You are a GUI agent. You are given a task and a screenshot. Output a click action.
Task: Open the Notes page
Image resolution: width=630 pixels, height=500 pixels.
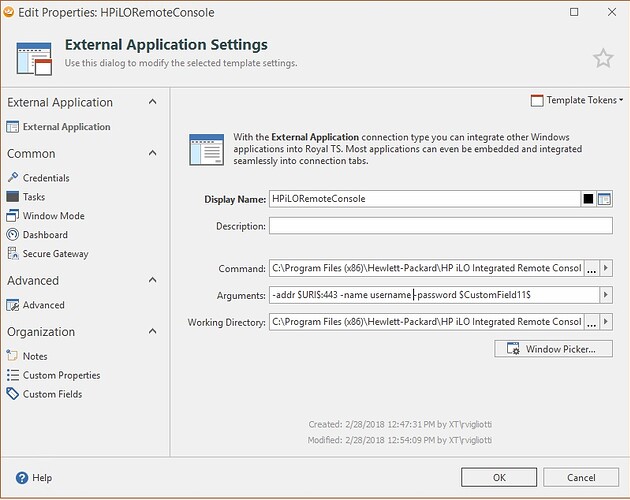click(x=34, y=356)
